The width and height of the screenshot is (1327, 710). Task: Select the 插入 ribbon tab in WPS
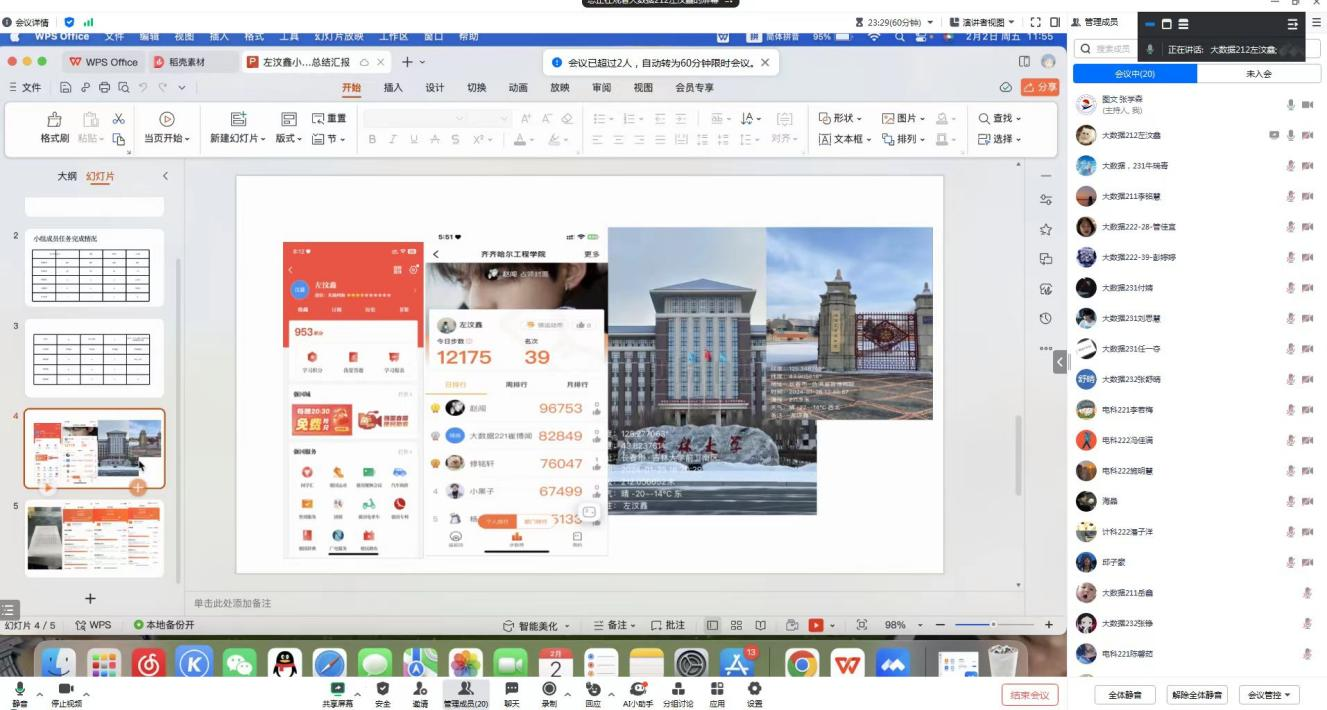tap(393, 88)
